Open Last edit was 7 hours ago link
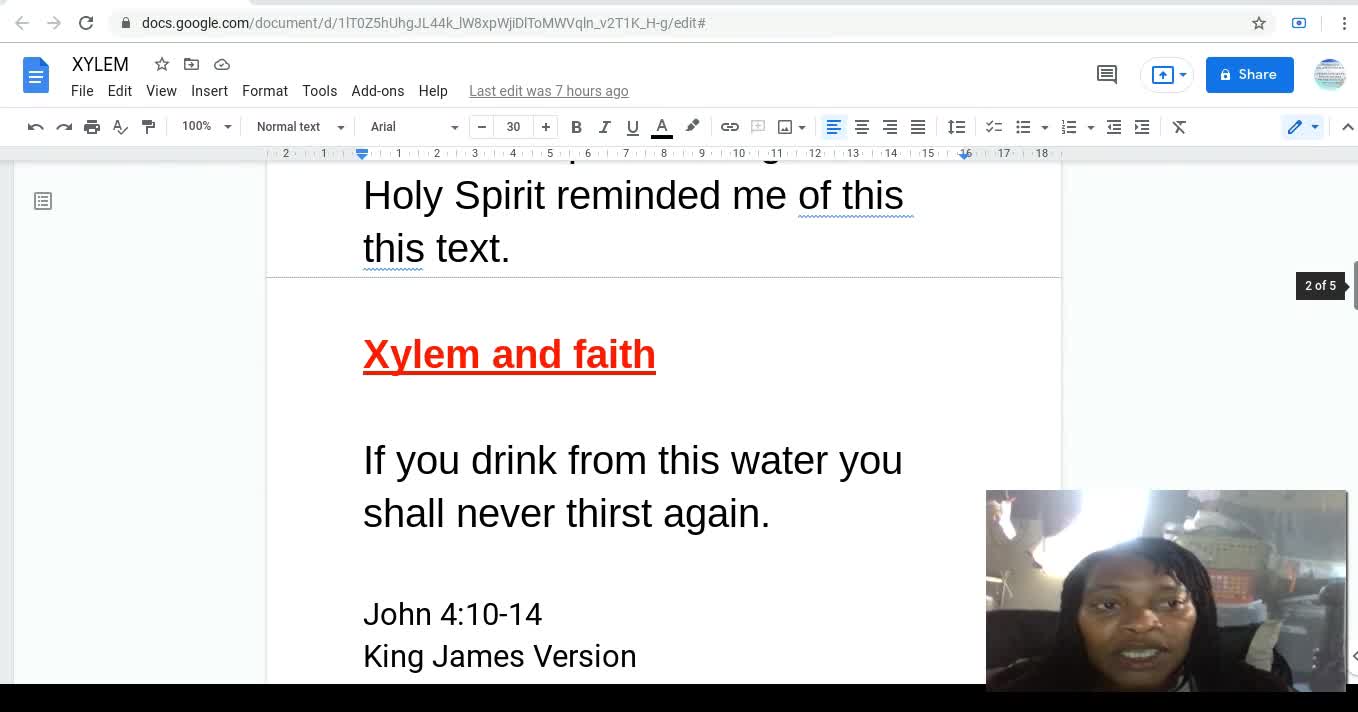This screenshot has width=1358, height=712. point(548,91)
